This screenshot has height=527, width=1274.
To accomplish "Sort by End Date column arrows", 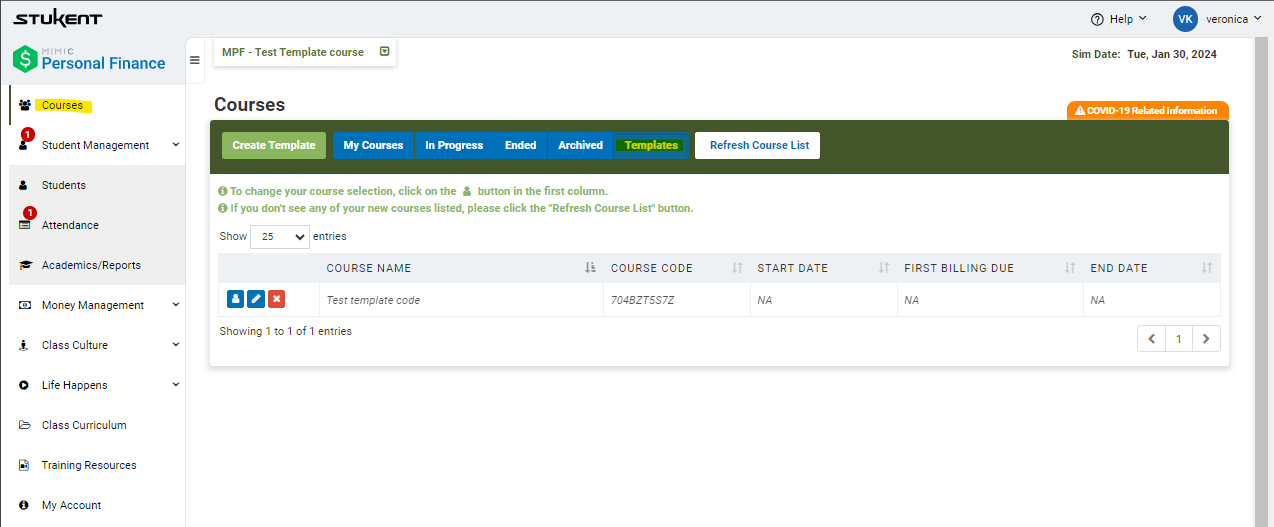I will click(x=1207, y=268).
